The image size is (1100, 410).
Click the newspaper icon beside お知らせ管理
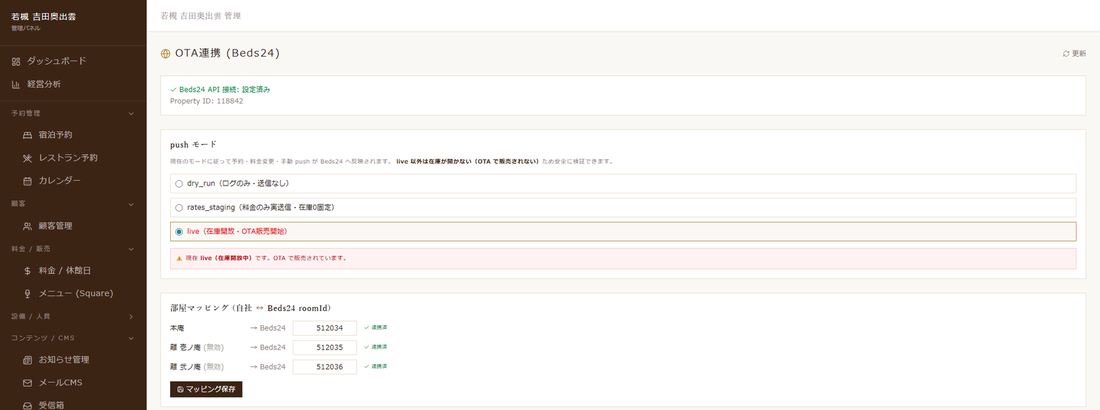[x=27, y=360]
